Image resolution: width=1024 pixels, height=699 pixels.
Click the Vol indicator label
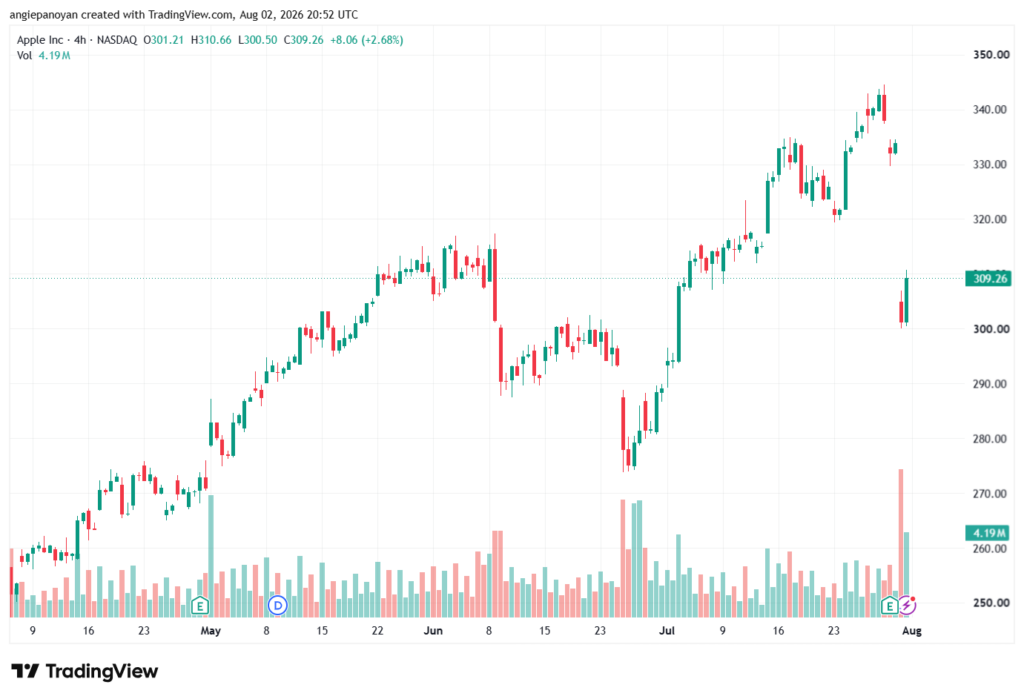coord(24,56)
